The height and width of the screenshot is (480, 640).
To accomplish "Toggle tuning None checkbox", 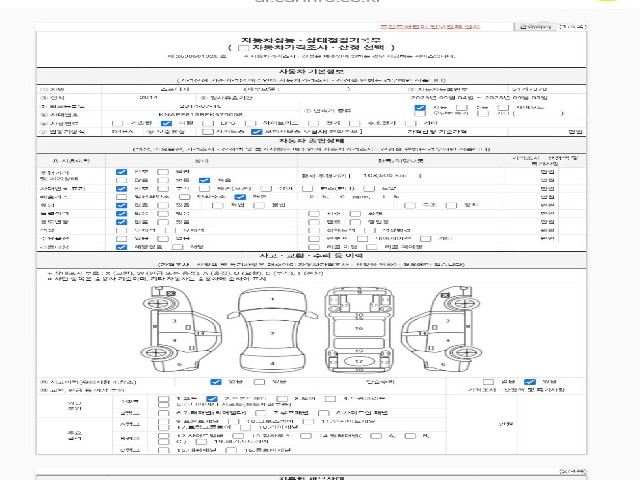I will pos(121,205).
